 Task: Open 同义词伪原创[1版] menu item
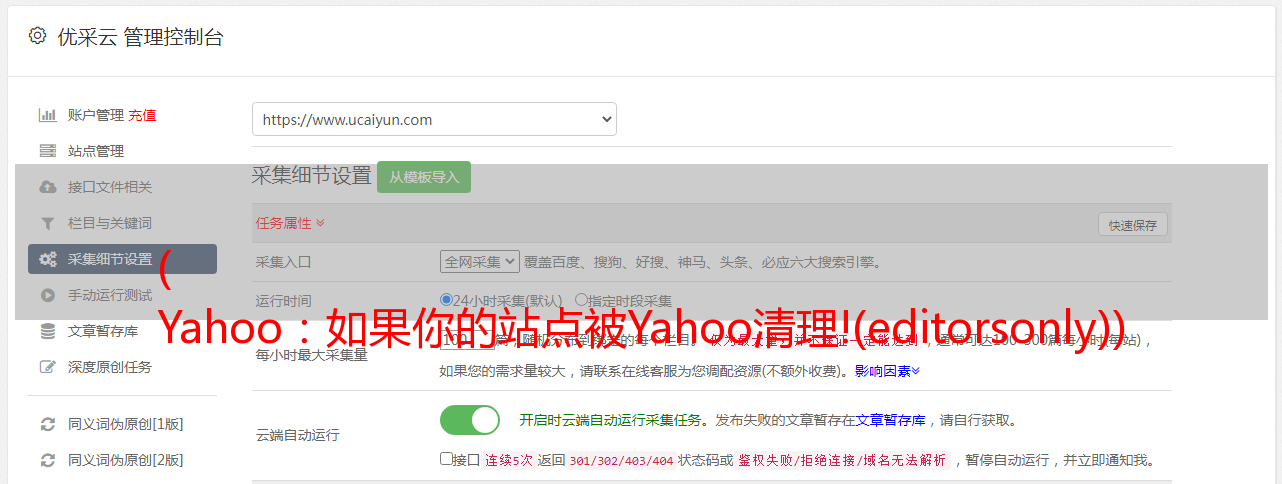coord(125,424)
